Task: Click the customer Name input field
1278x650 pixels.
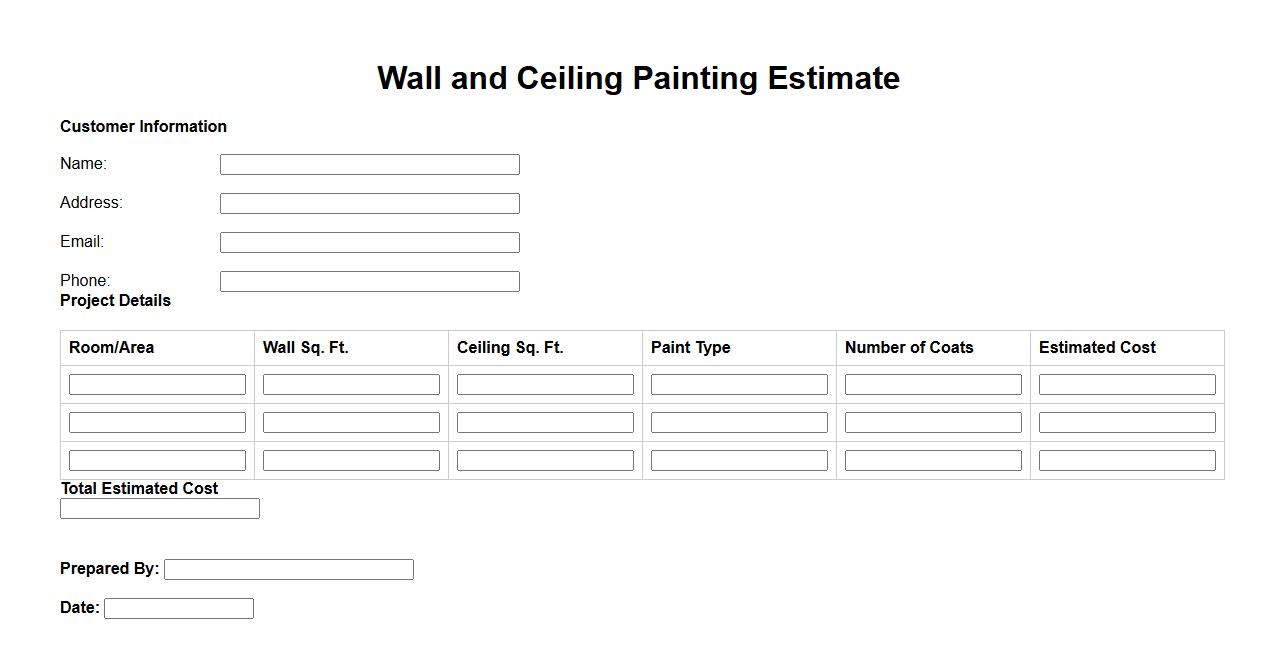Action: coord(369,165)
